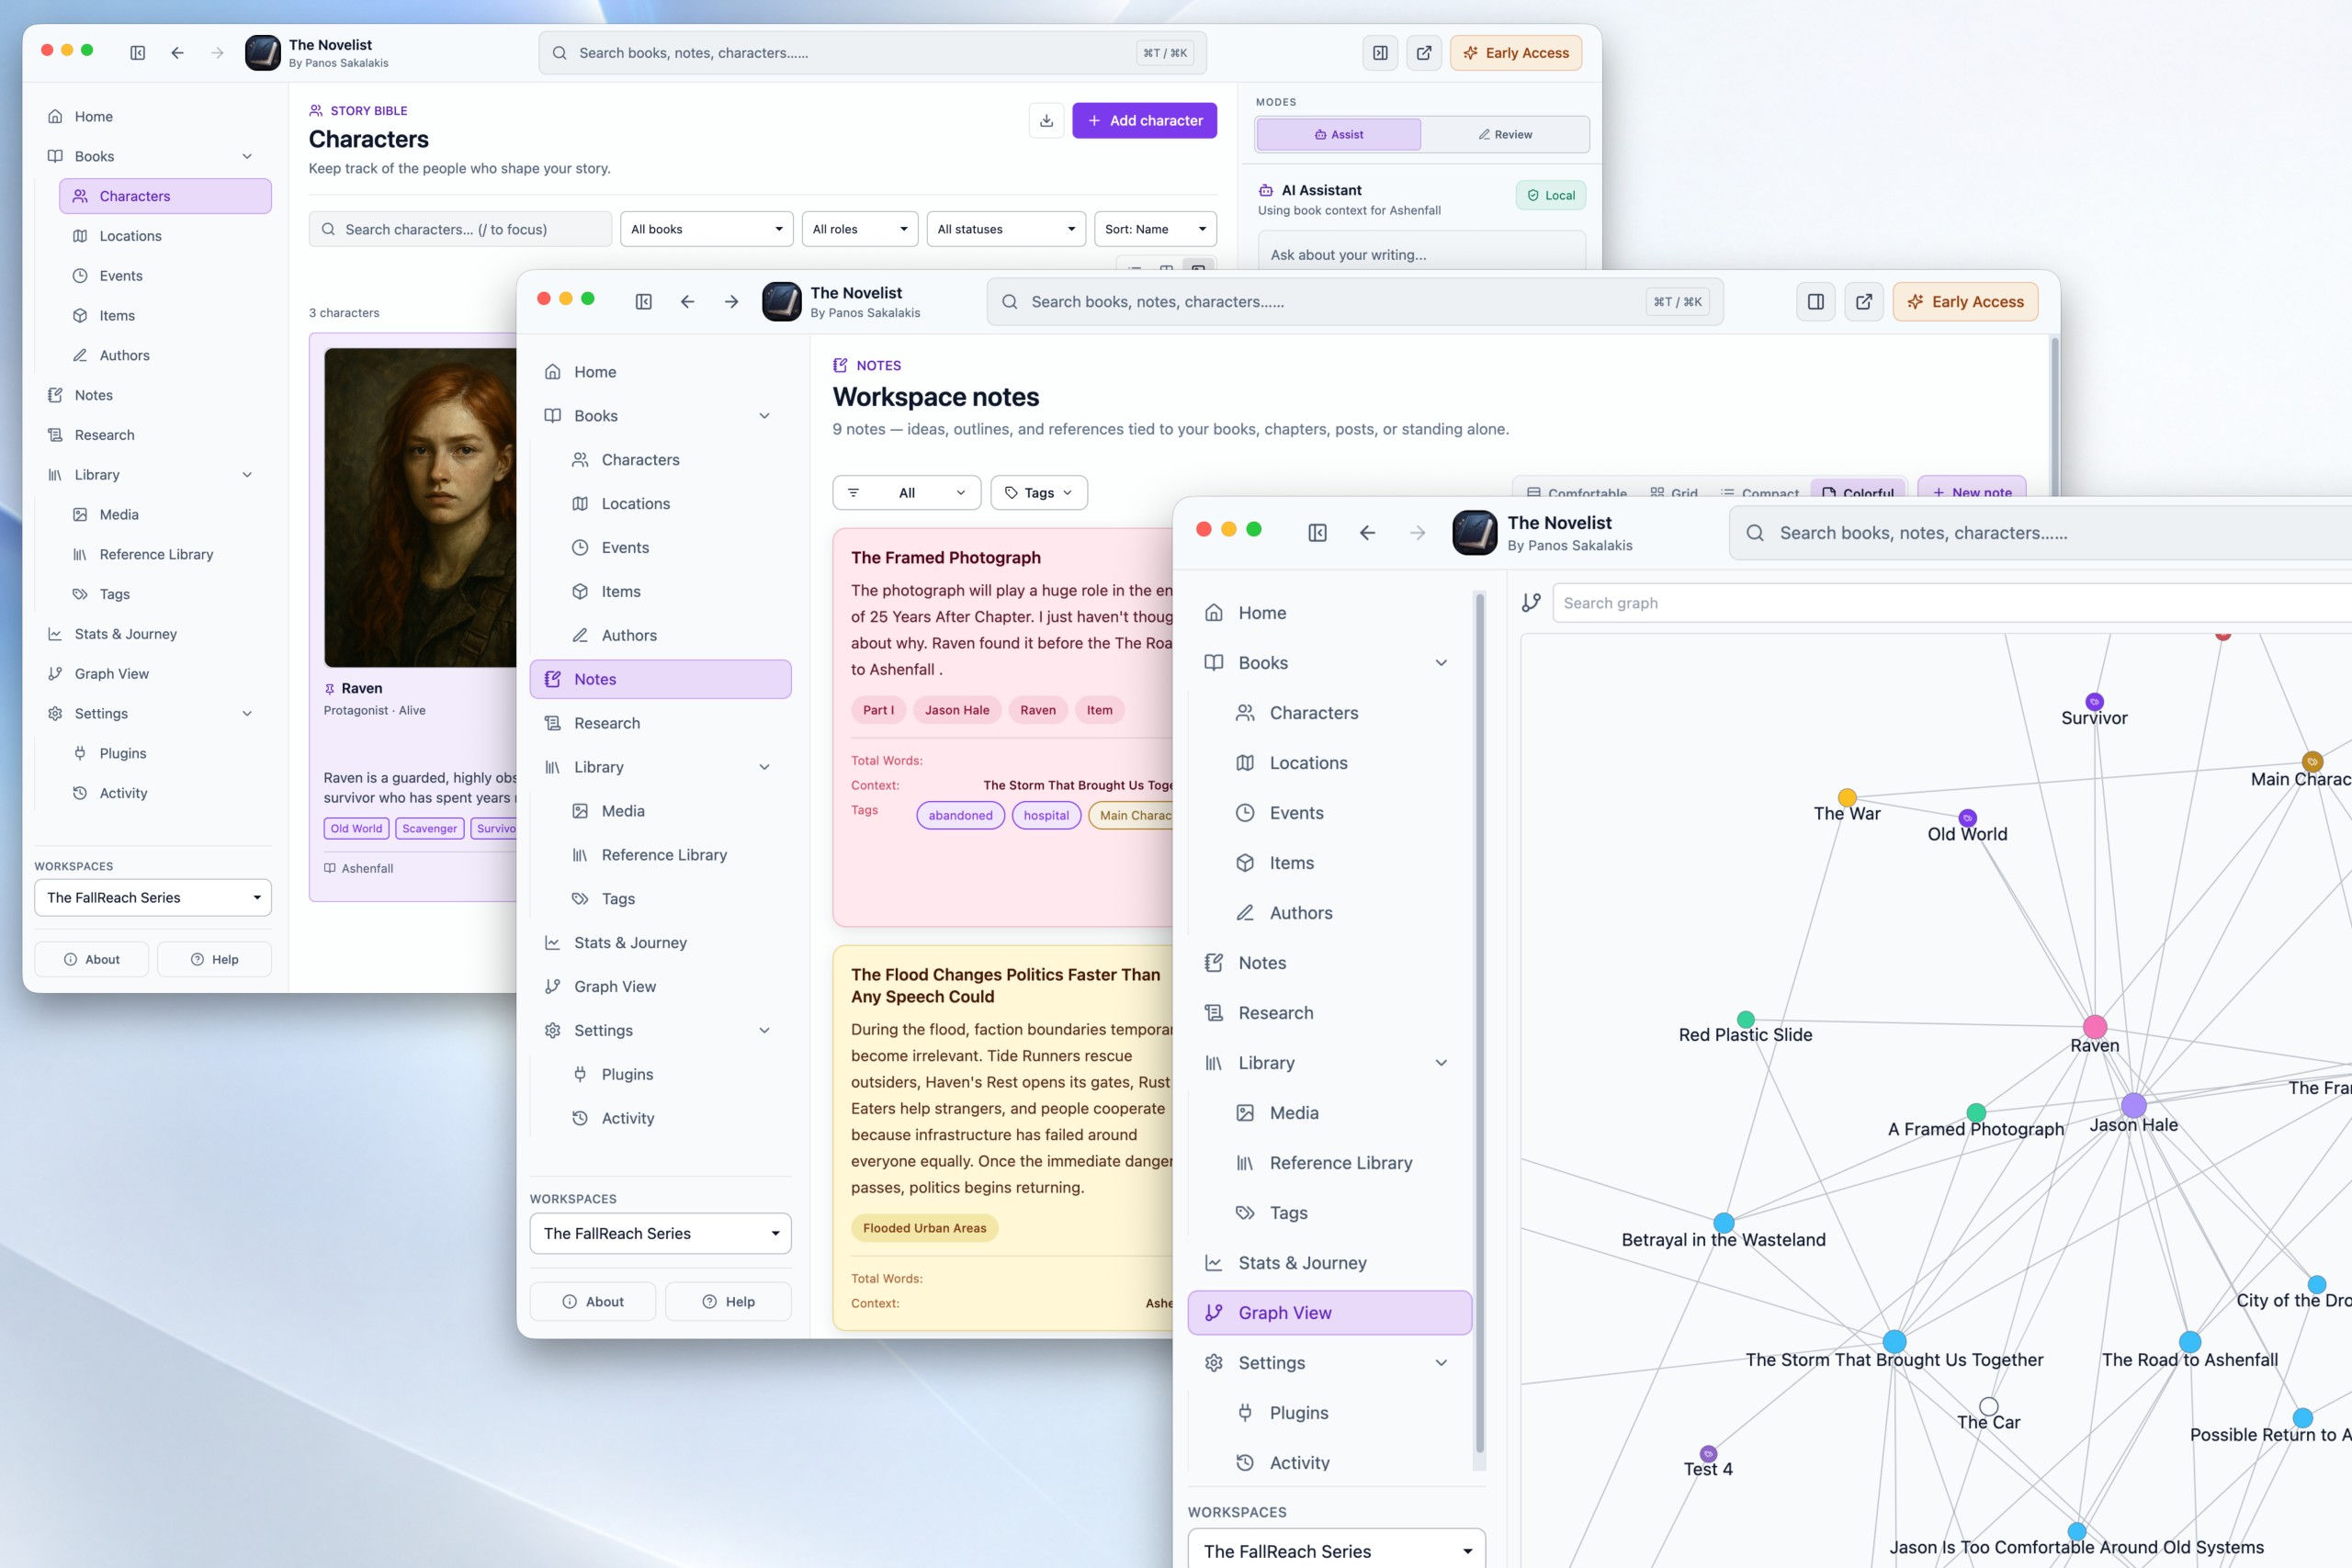Open Research in Notes window sidebar
Viewport: 2352px width, 1568px height.
click(x=660, y=723)
